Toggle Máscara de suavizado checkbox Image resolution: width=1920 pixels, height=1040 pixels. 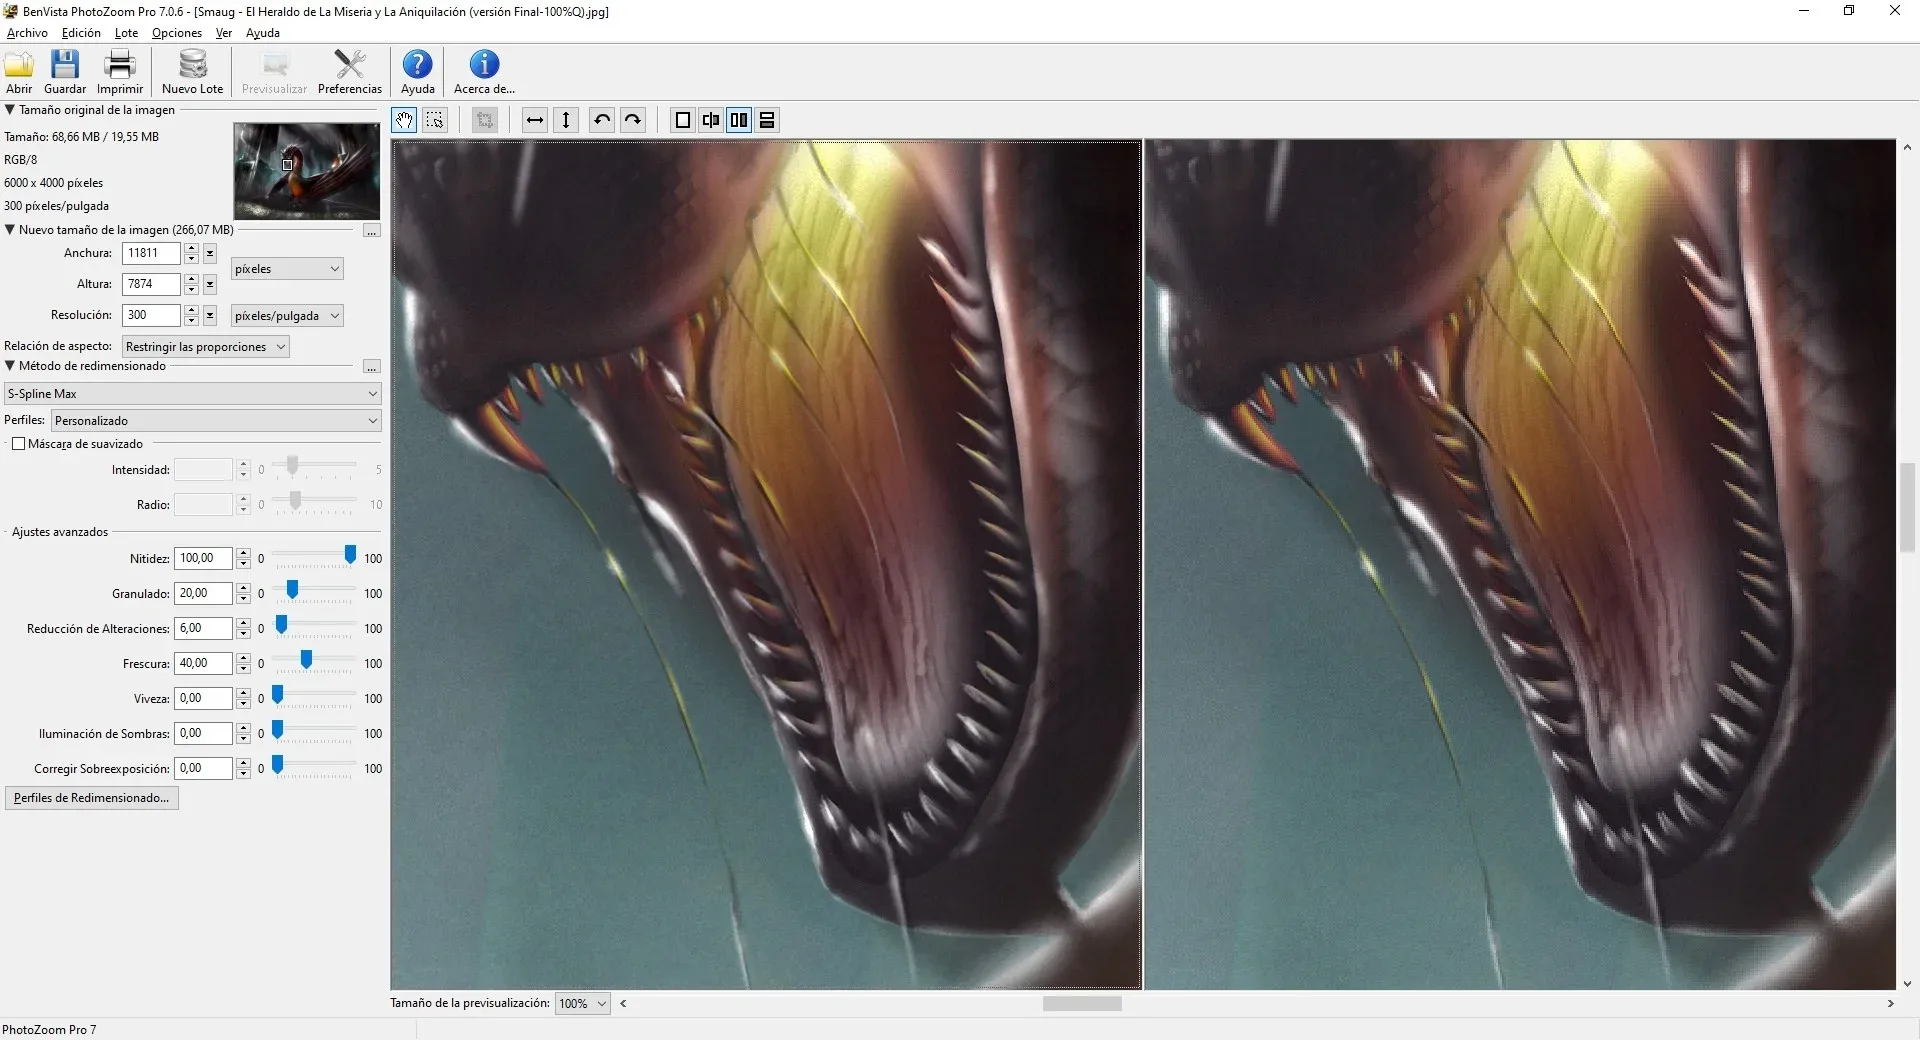click(x=18, y=444)
